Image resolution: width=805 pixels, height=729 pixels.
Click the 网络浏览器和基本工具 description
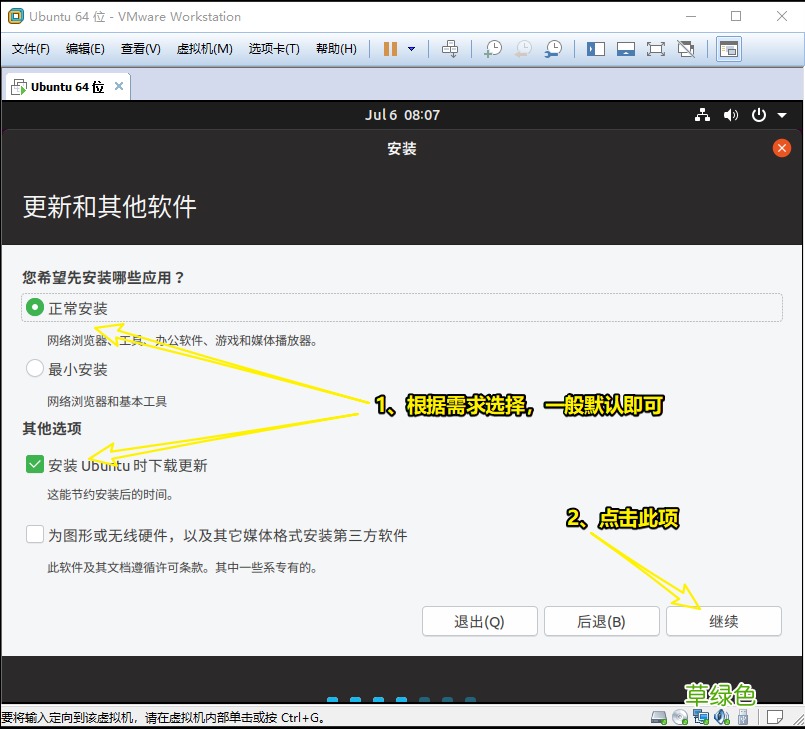(107, 401)
